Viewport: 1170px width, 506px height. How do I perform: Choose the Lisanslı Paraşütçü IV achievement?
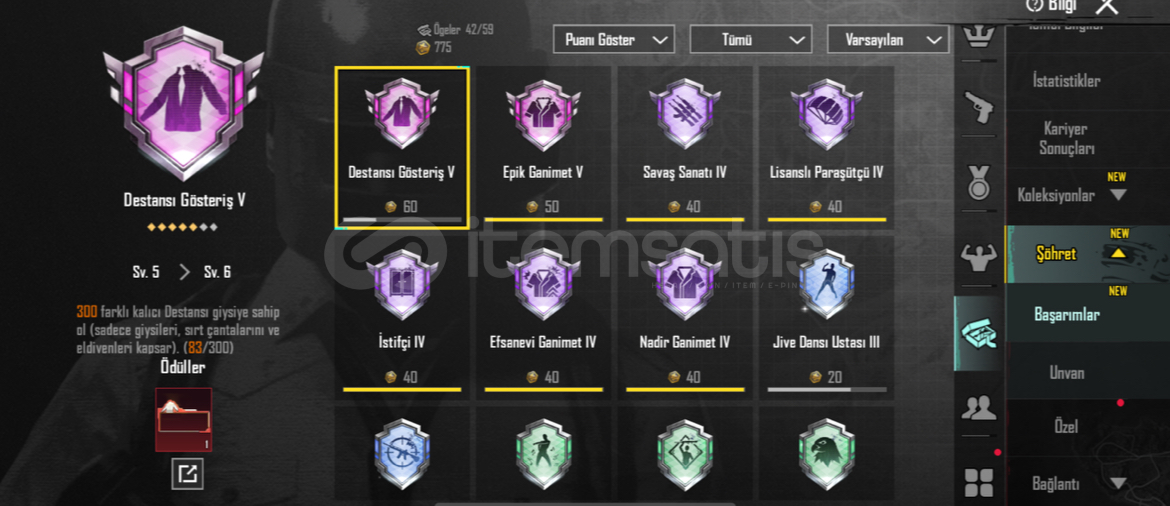827,148
